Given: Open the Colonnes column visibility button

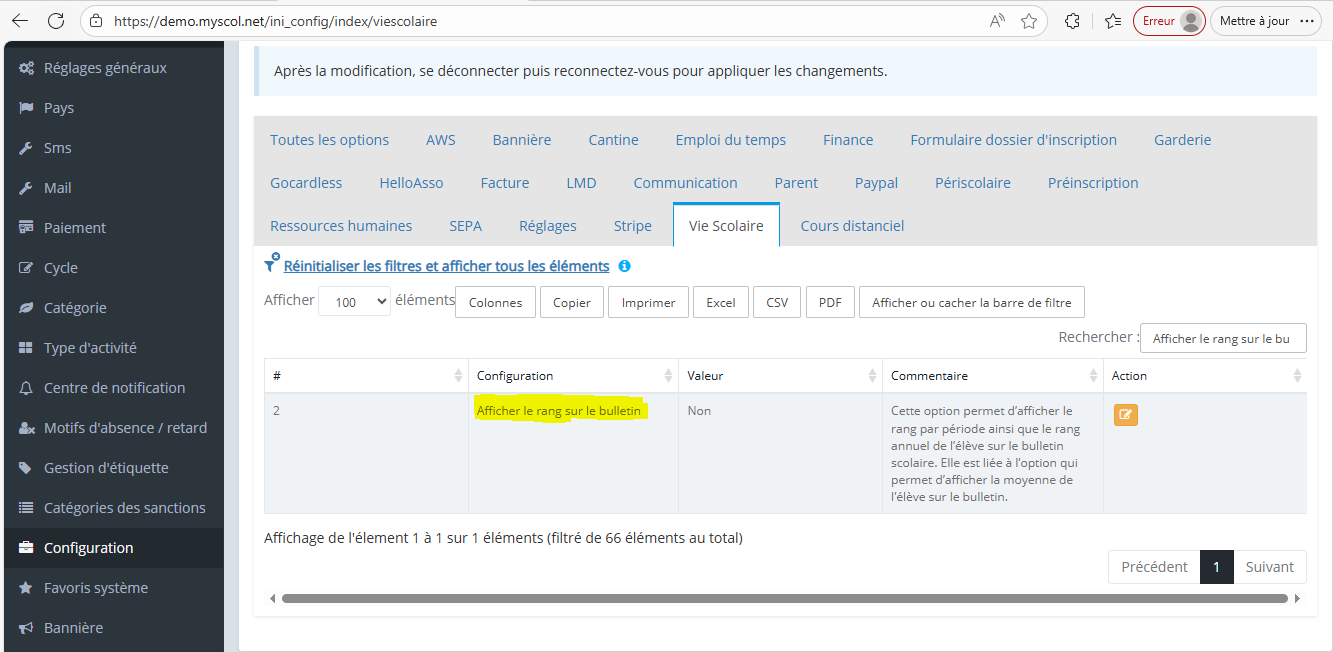Looking at the screenshot, I should (x=495, y=302).
